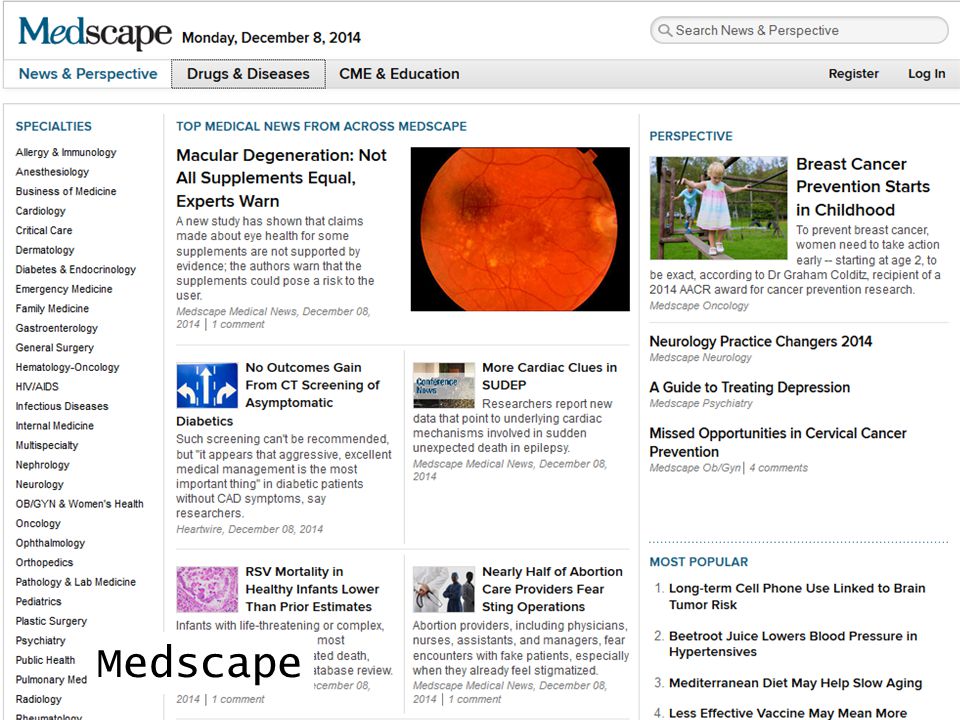The width and height of the screenshot is (960, 720).
Task: Open the Oncology specialty
Action: tap(38, 524)
